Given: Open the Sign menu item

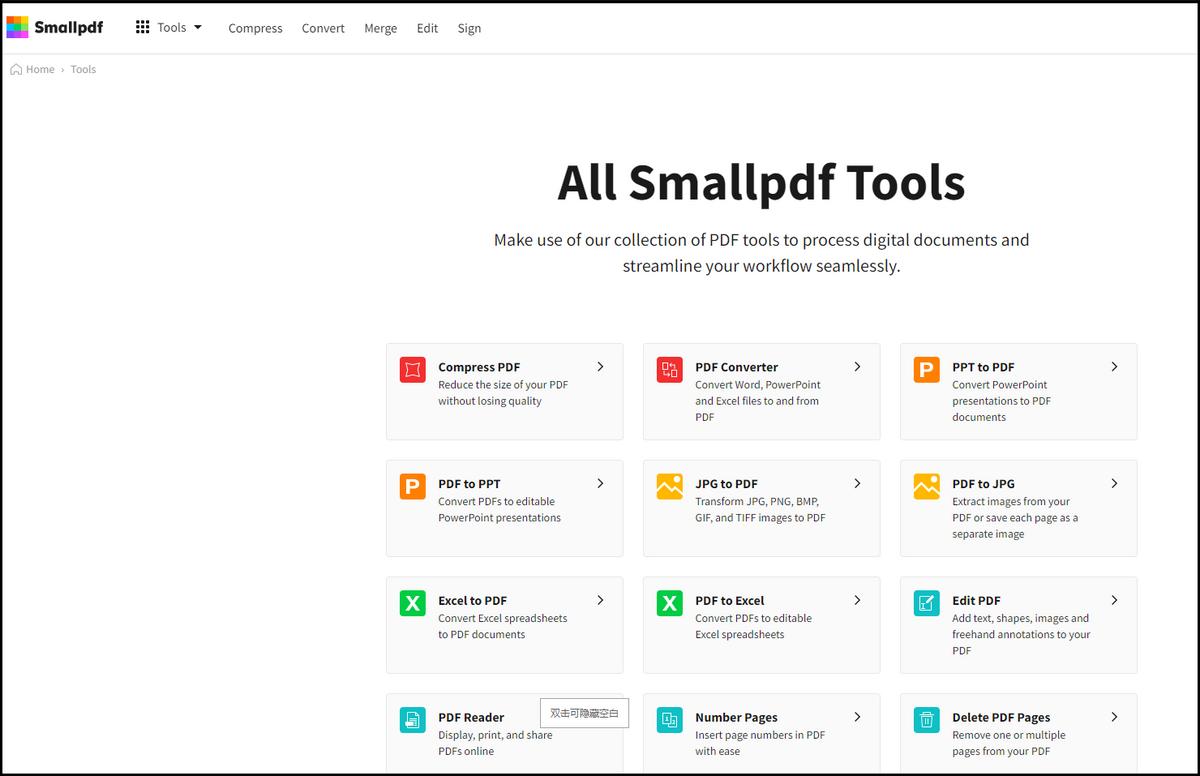Looking at the screenshot, I should pyautogui.click(x=469, y=28).
